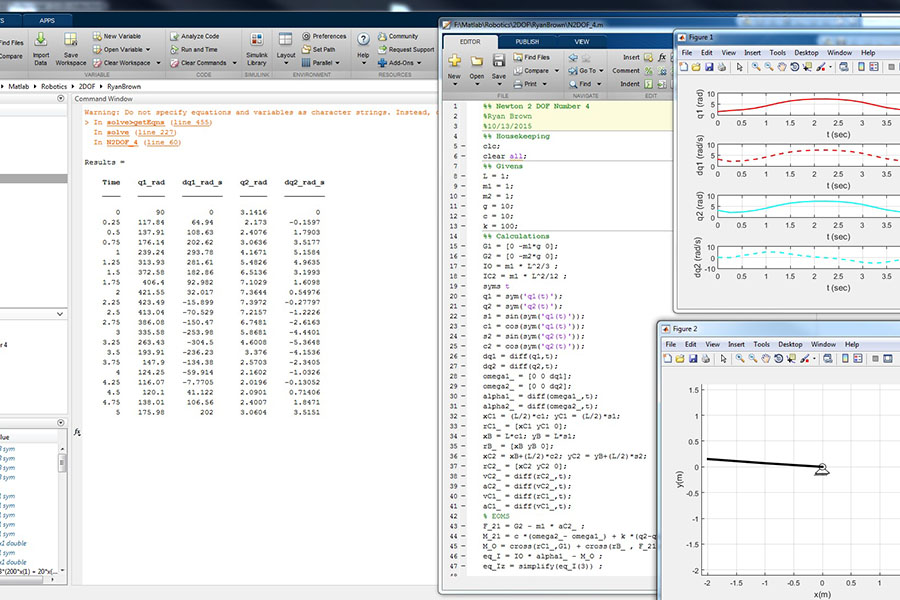Switch to the VIEW tab in the Editor
Screen dimensions: 900x600
tap(581, 42)
